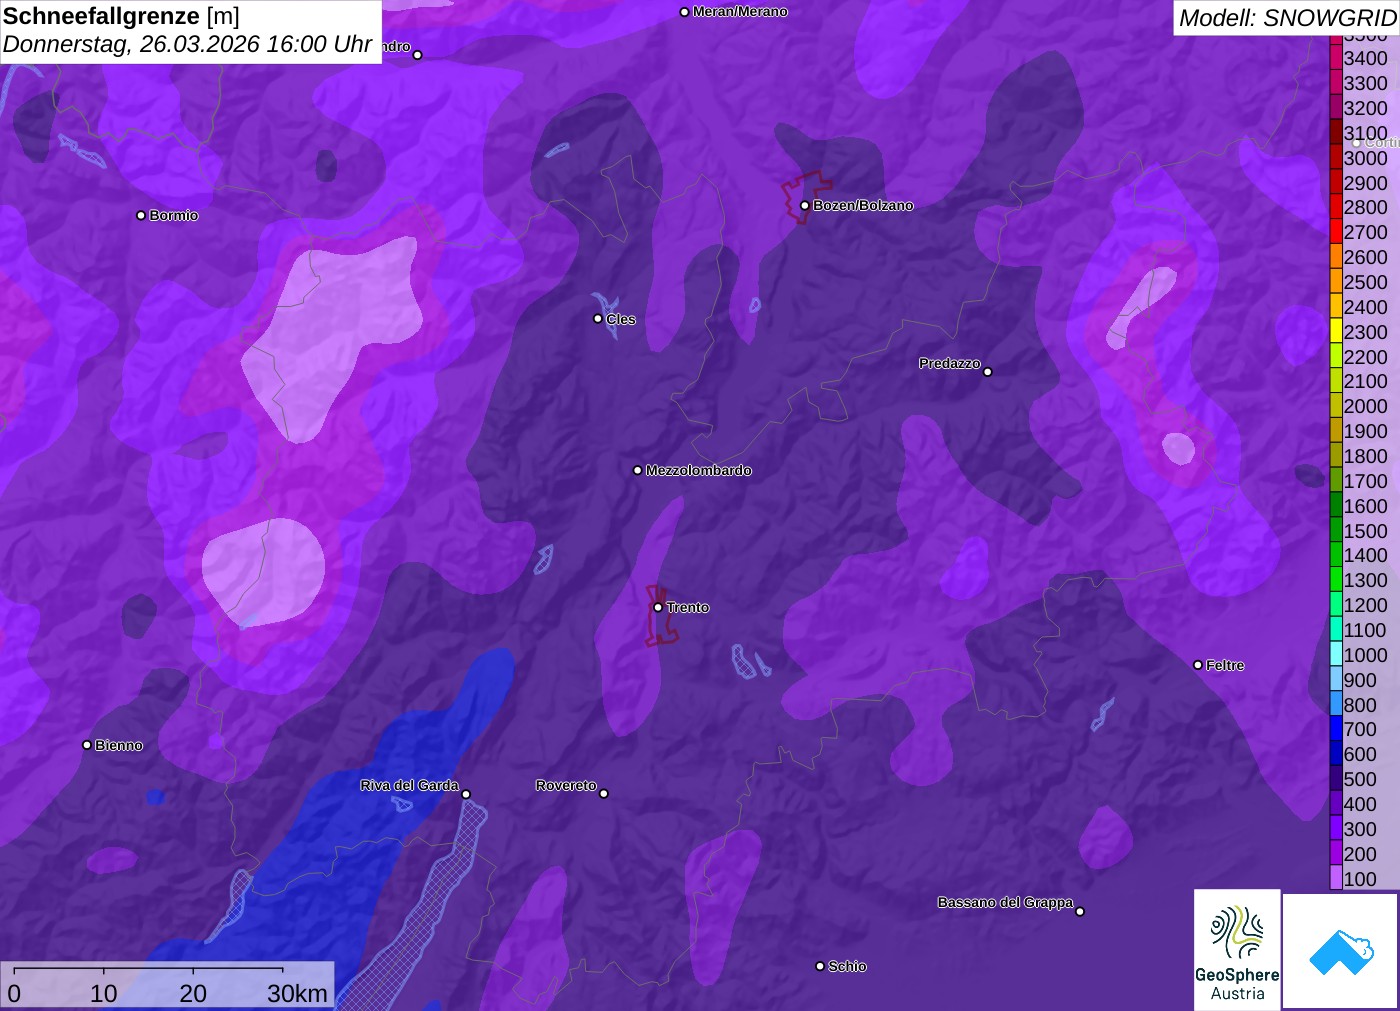This screenshot has width=1400, height=1011.
Task: Select the Bassano del Grappa marker dot
Action: coord(1080,911)
